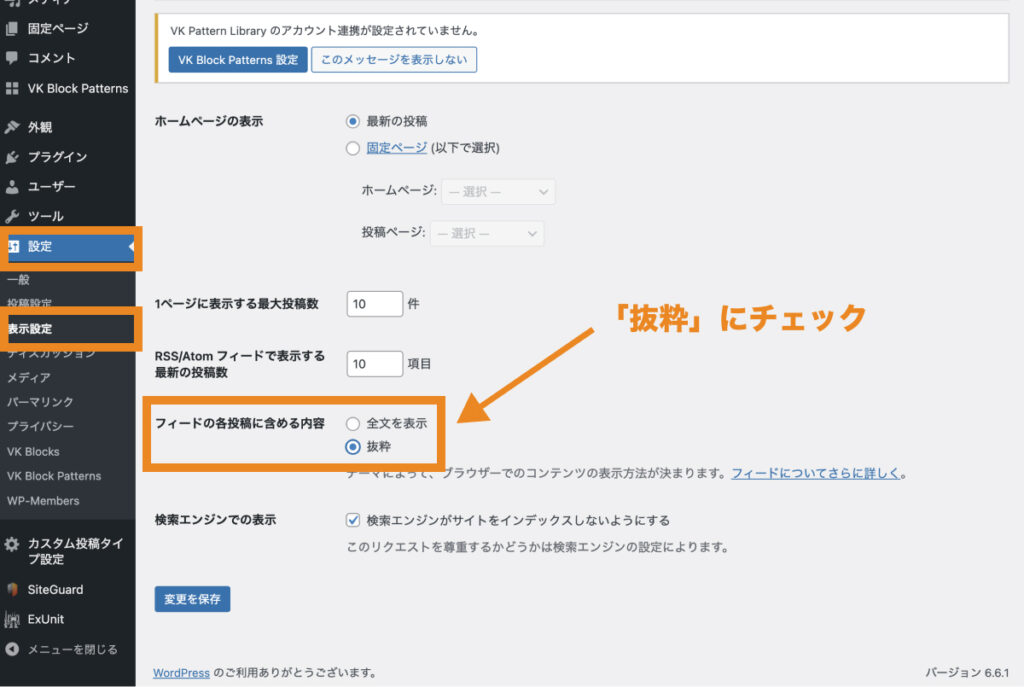The height and width of the screenshot is (687, 1024).
Task: Open ユーザー with the person icon
Action: click(x=14, y=184)
